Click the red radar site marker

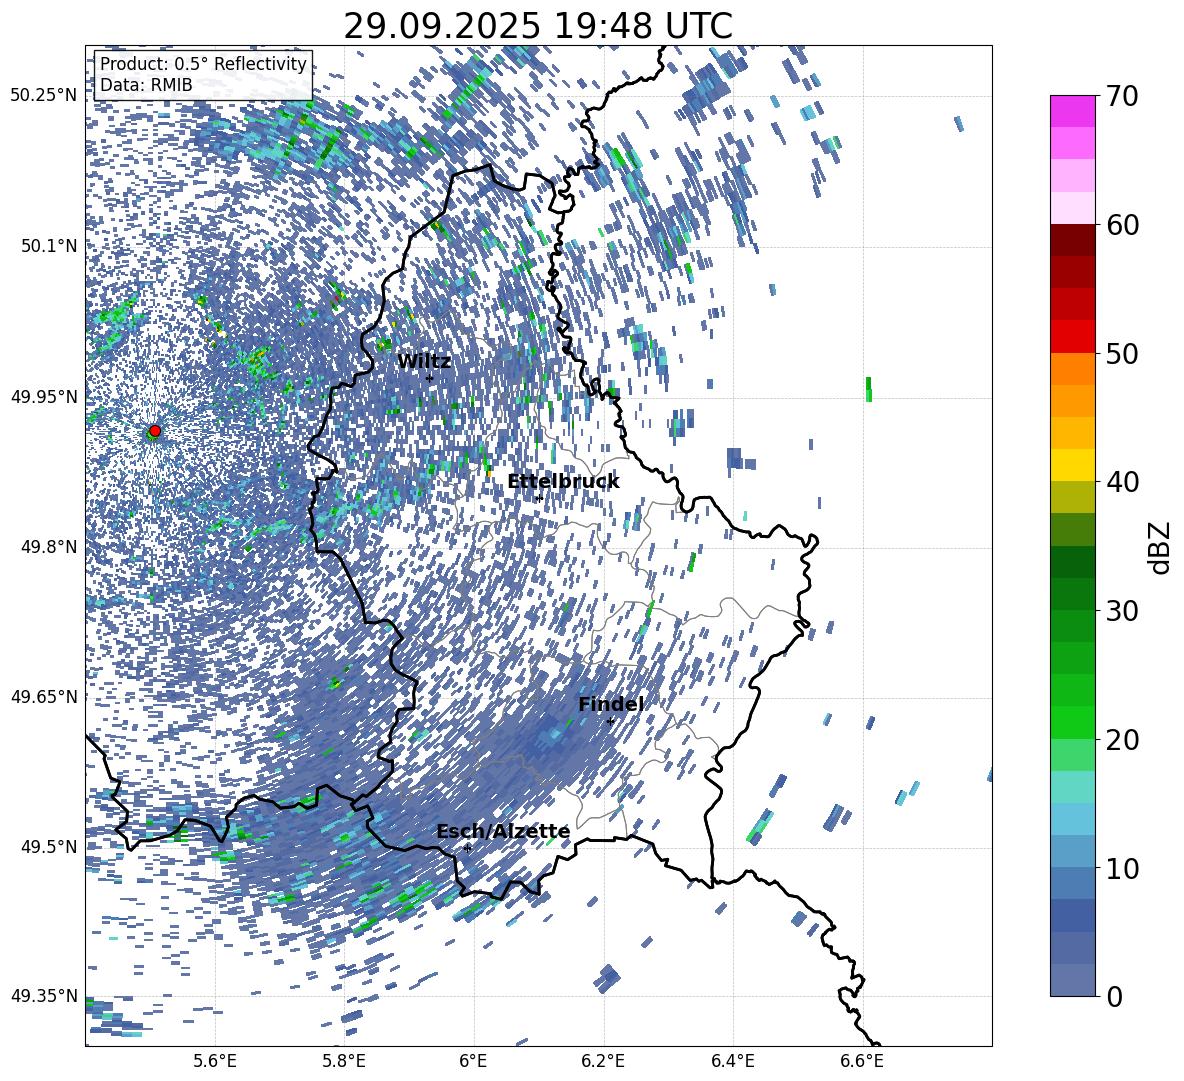(x=155, y=430)
